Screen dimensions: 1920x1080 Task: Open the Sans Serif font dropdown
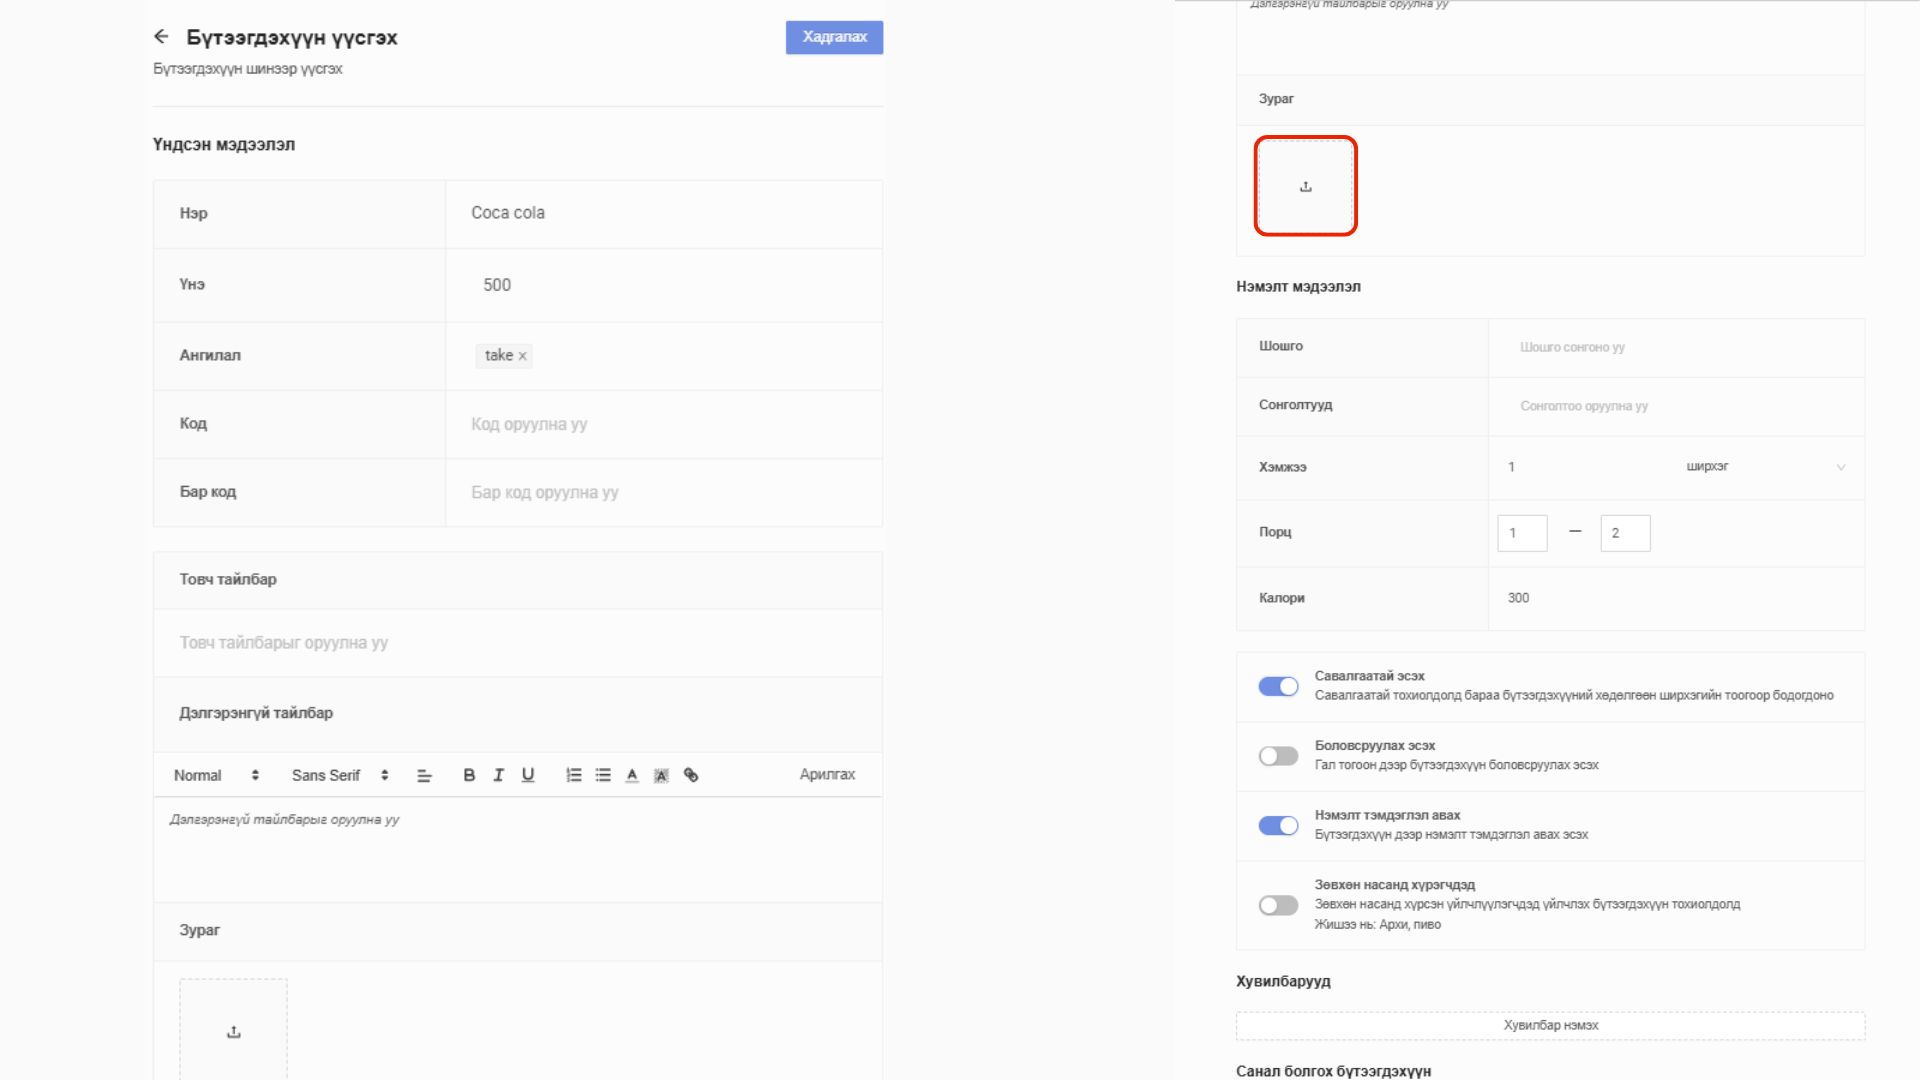pyautogui.click(x=339, y=775)
